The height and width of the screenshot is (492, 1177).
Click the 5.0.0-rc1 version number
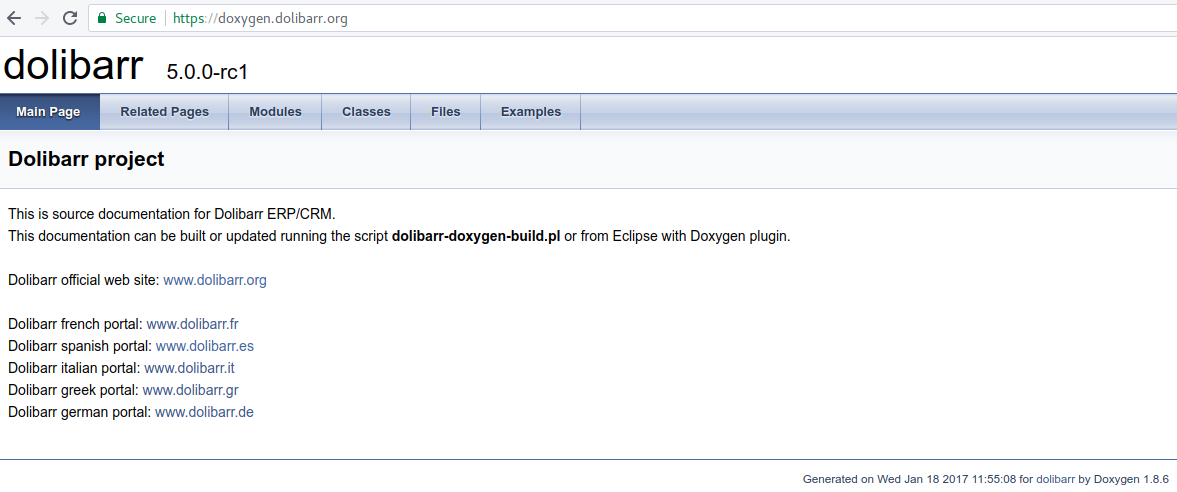click(207, 72)
